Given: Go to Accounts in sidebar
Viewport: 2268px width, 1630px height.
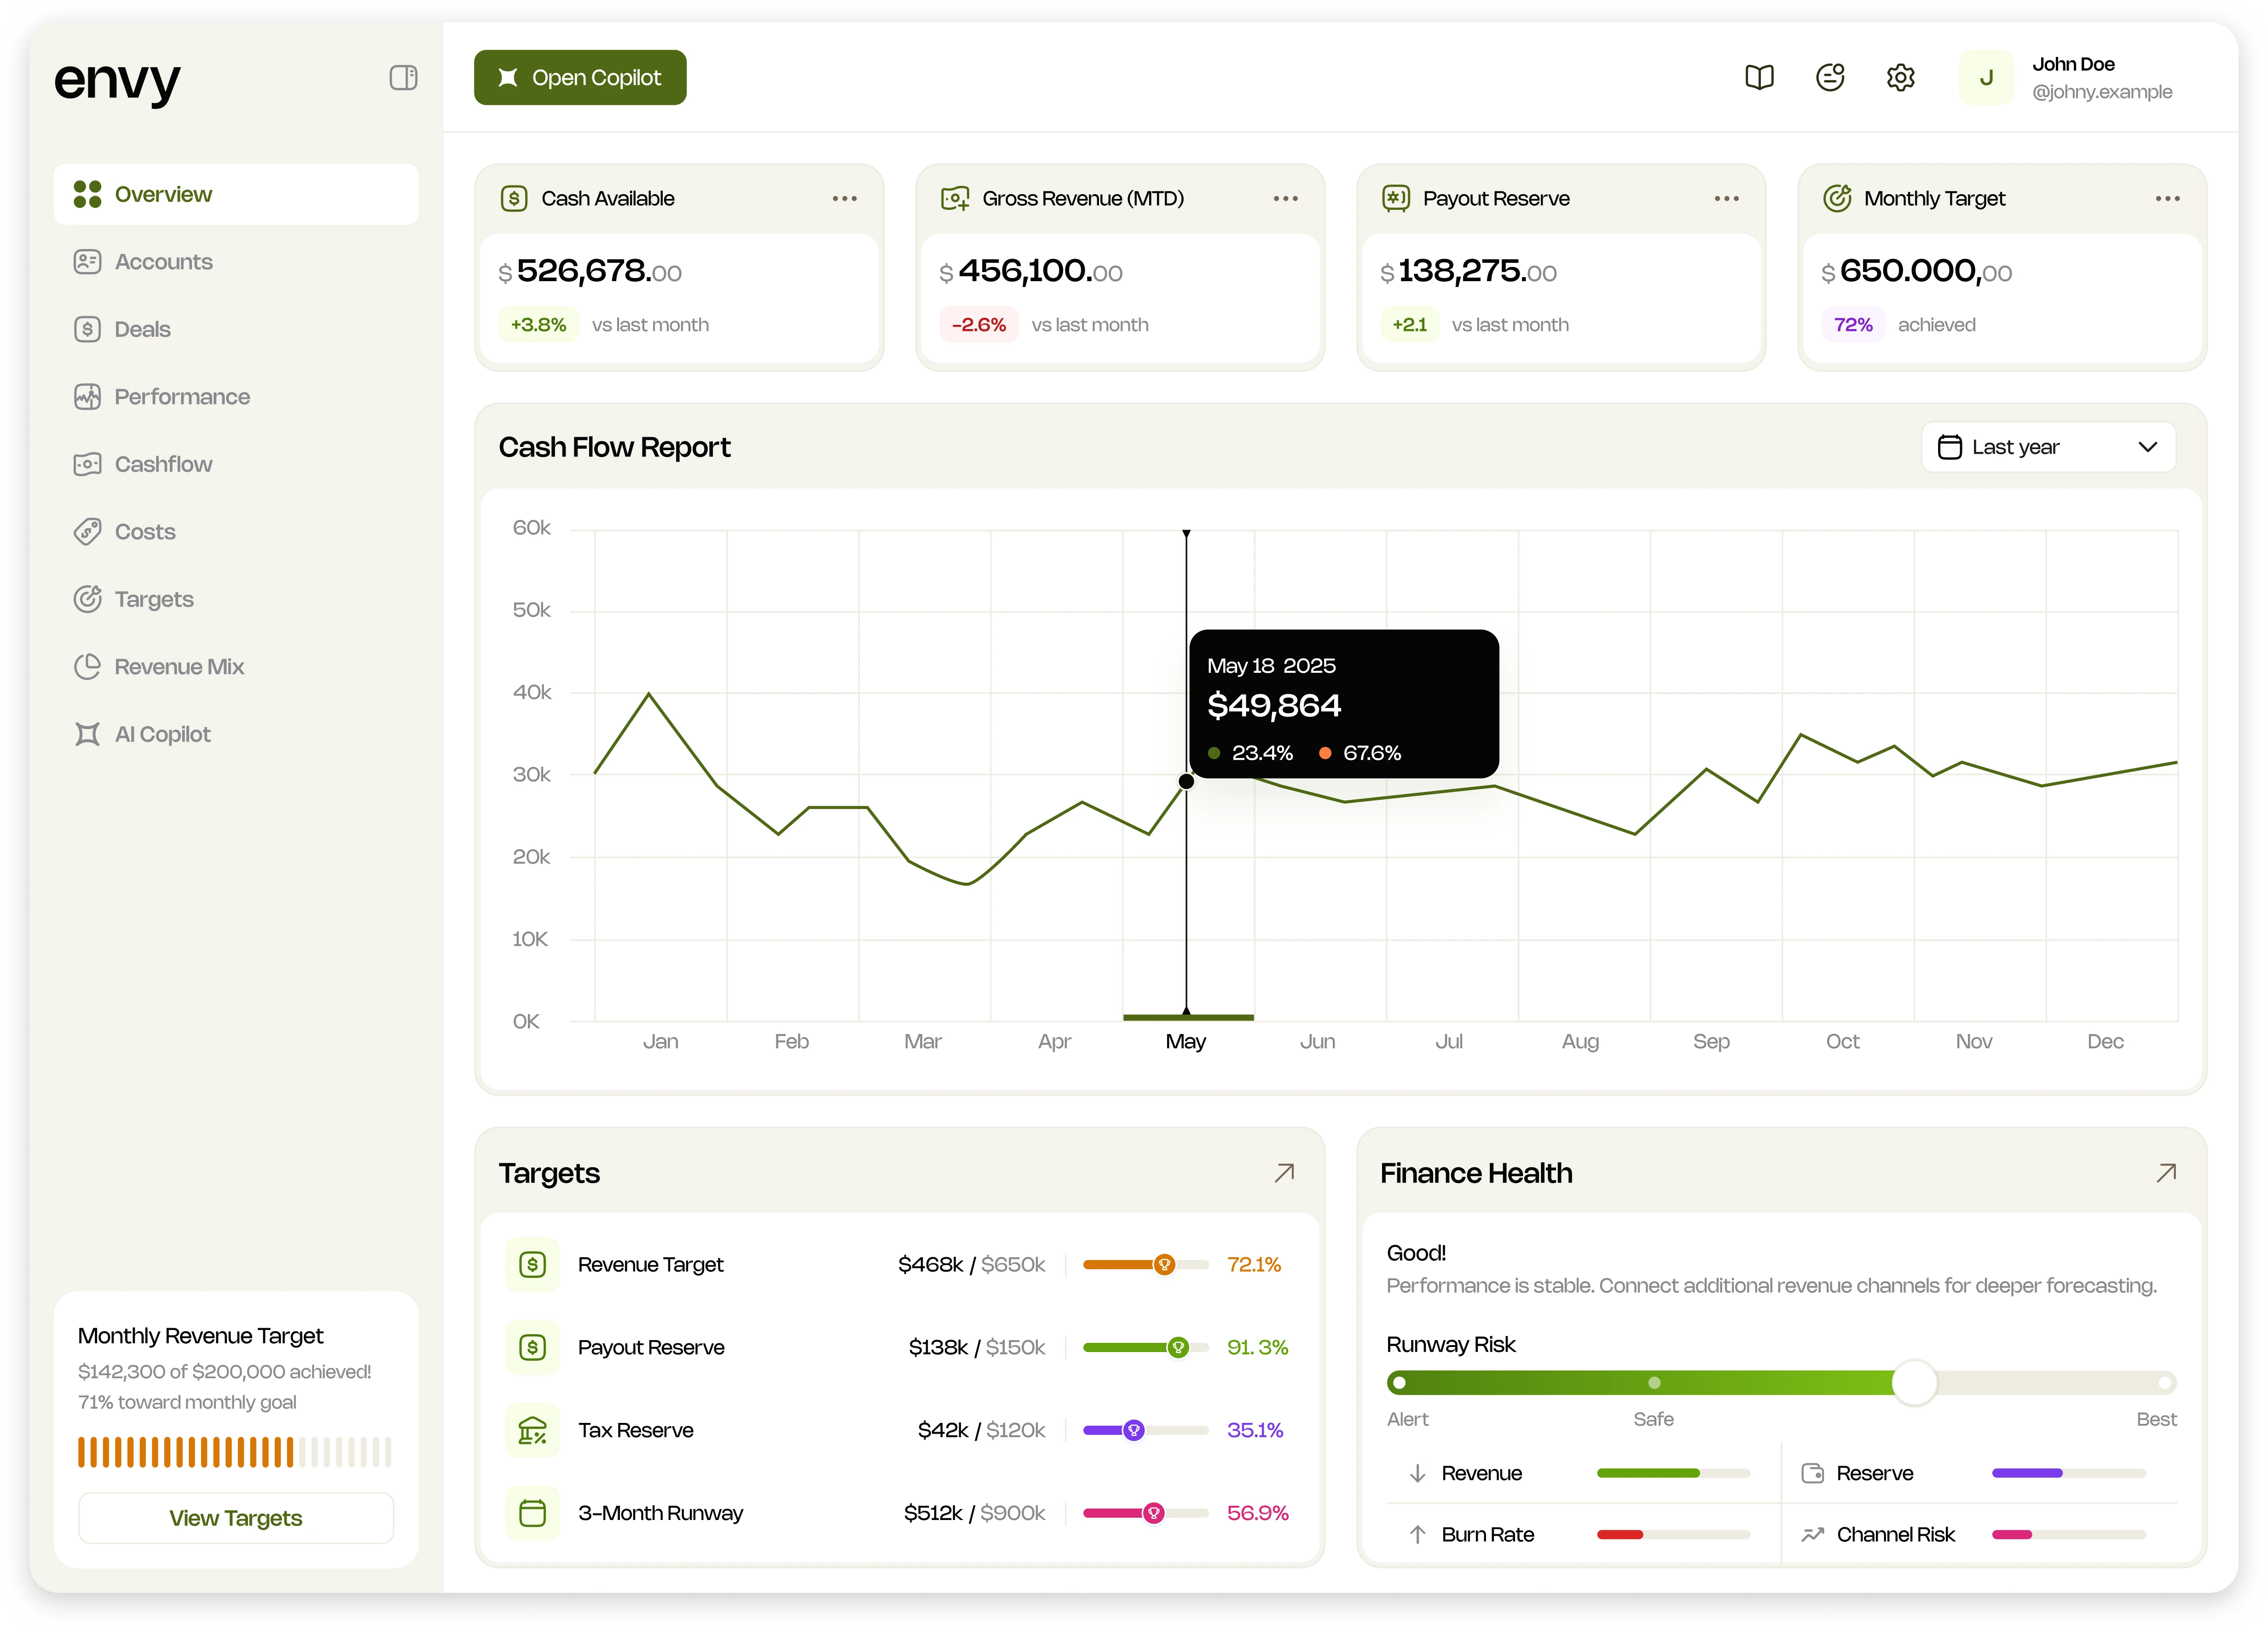Looking at the screenshot, I should pyautogui.click(x=236, y=261).
